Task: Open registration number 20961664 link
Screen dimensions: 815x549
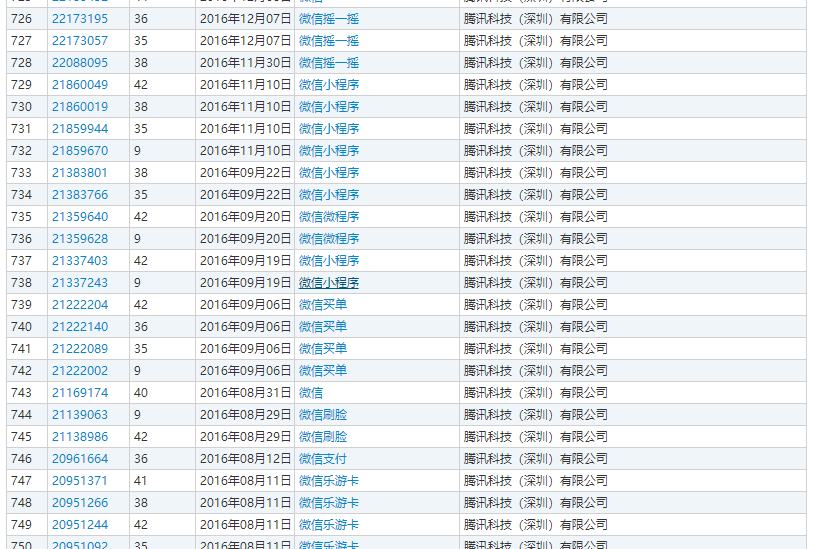Action: pyautogui.click(x=80, y=459)
